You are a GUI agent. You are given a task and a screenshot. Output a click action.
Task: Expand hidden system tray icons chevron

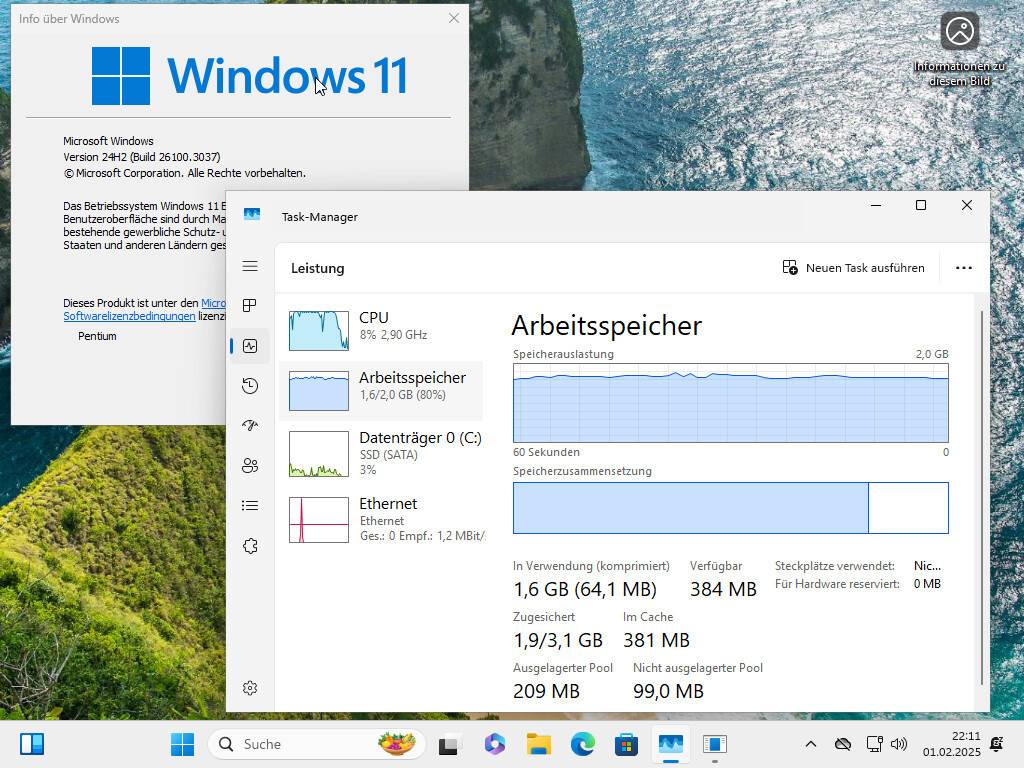pyautogui.click(x=810, y=744)
